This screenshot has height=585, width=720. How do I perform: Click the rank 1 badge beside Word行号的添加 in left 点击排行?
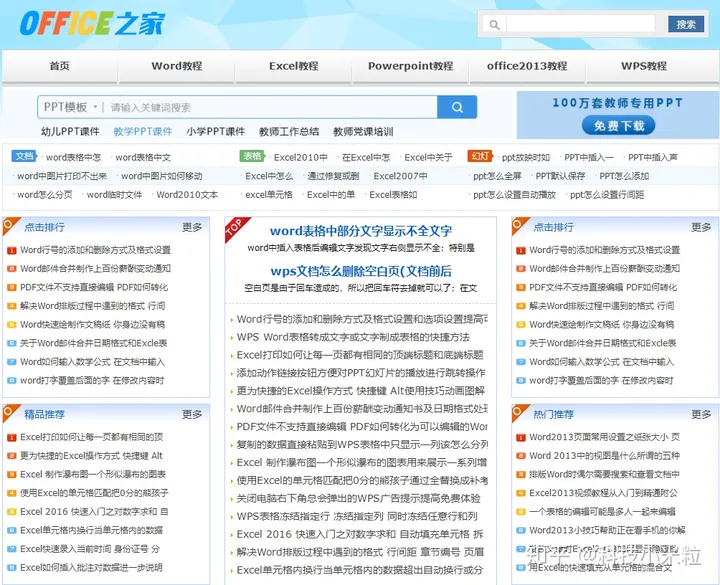click(x=11, y=250)
